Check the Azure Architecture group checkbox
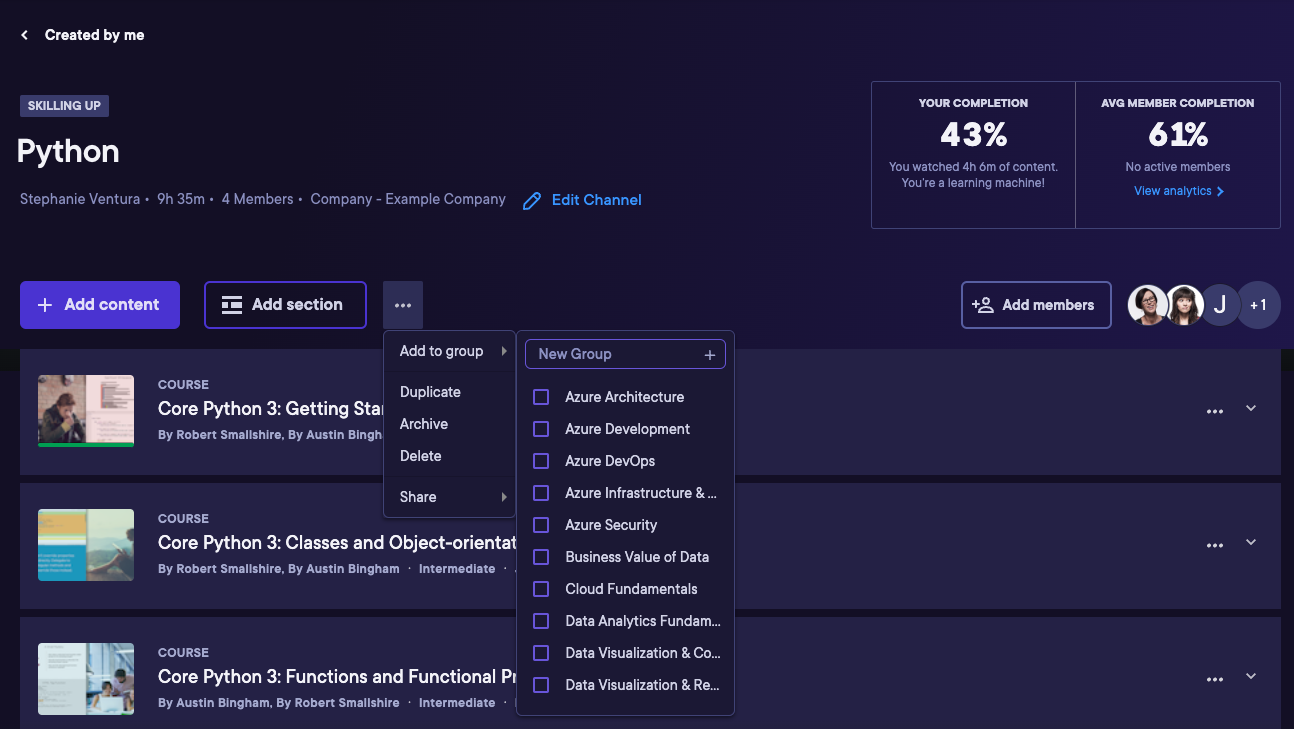This screenshot has height=729, width=1294. click(541, 397)
